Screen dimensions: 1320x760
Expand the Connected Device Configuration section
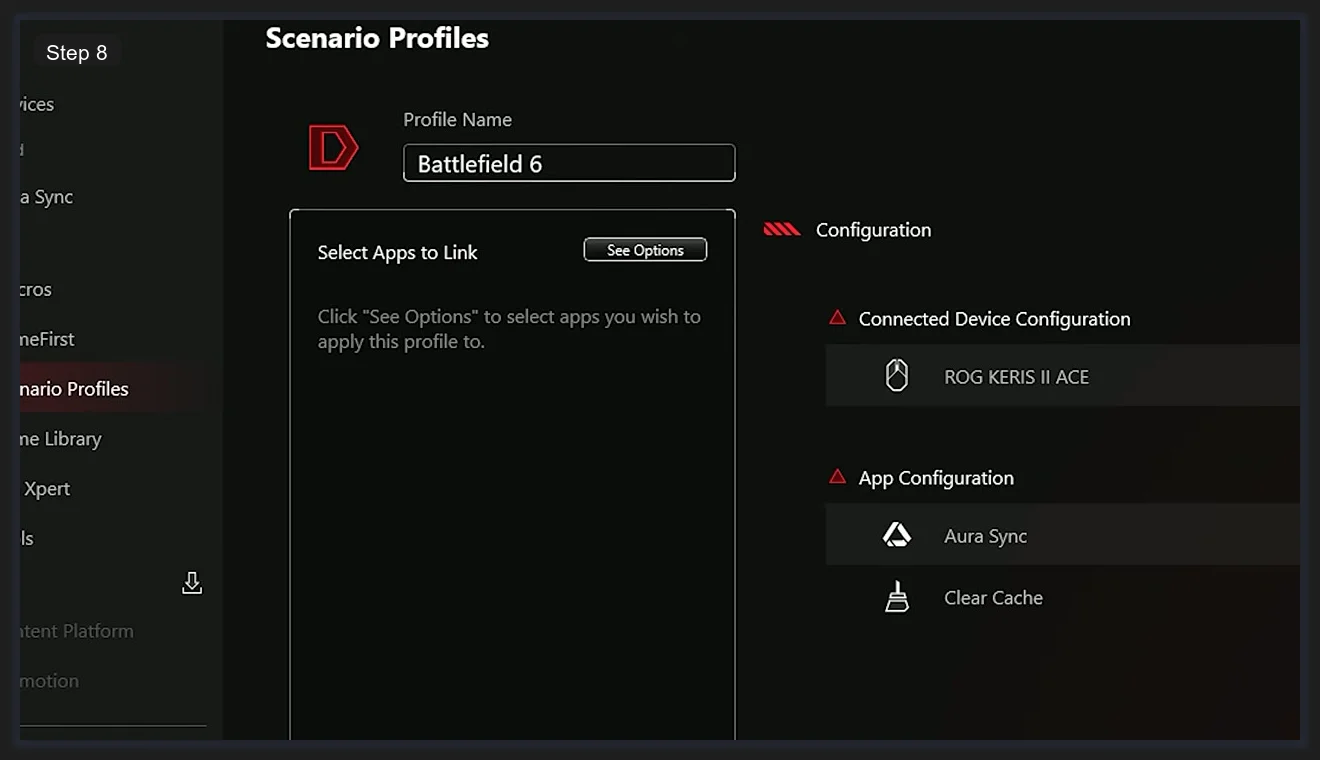click(994, 318)
